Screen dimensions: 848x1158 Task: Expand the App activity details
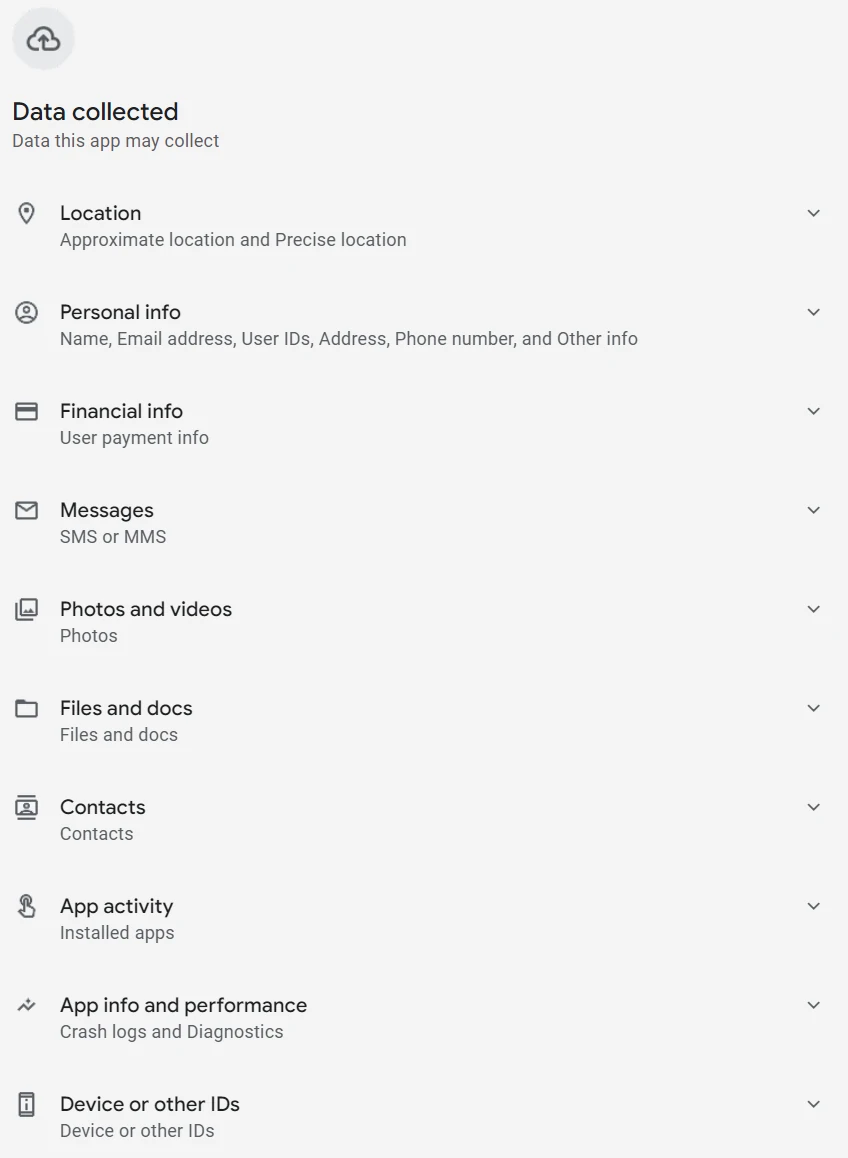[813, 906]
